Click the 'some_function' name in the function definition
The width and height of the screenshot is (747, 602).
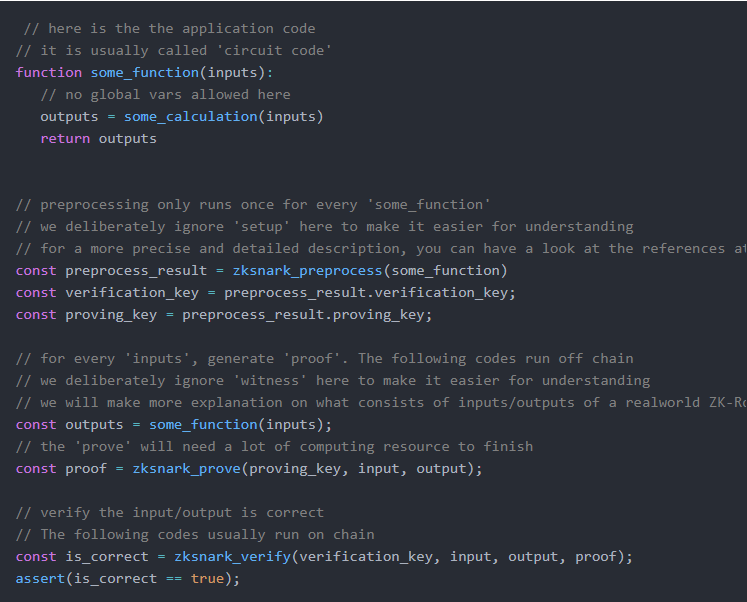click(145, 73)
